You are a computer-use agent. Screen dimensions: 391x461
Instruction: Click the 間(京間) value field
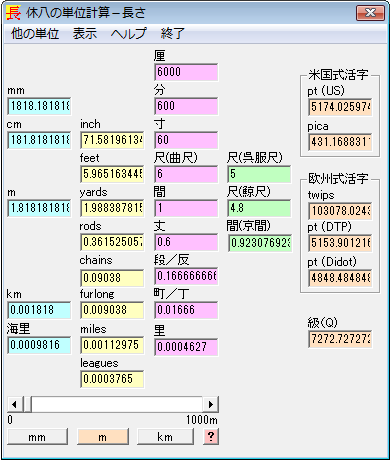coord(260,243)
